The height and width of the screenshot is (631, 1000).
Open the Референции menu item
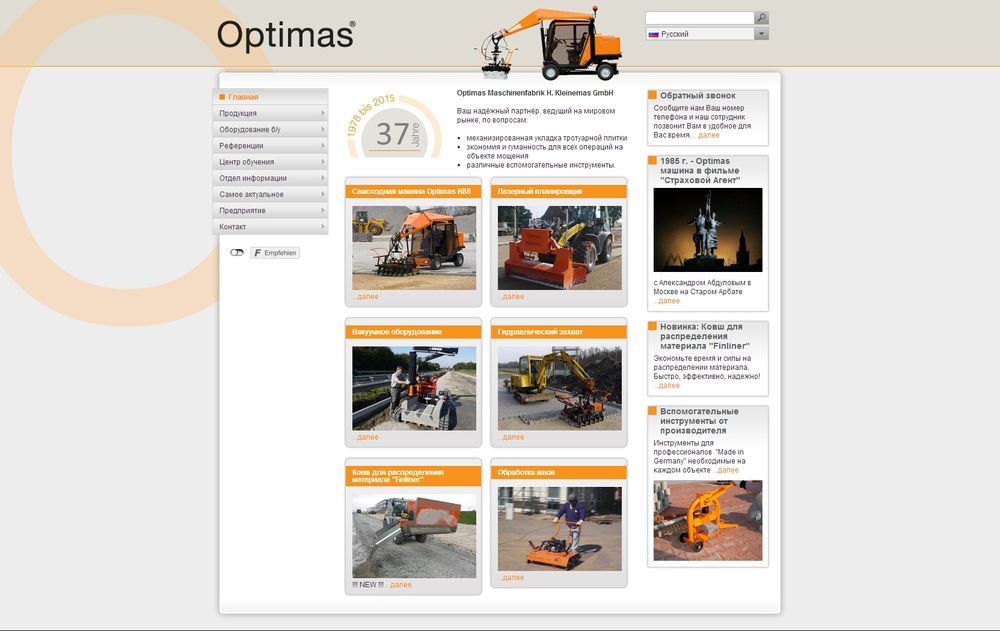click(x=270, y=145)
